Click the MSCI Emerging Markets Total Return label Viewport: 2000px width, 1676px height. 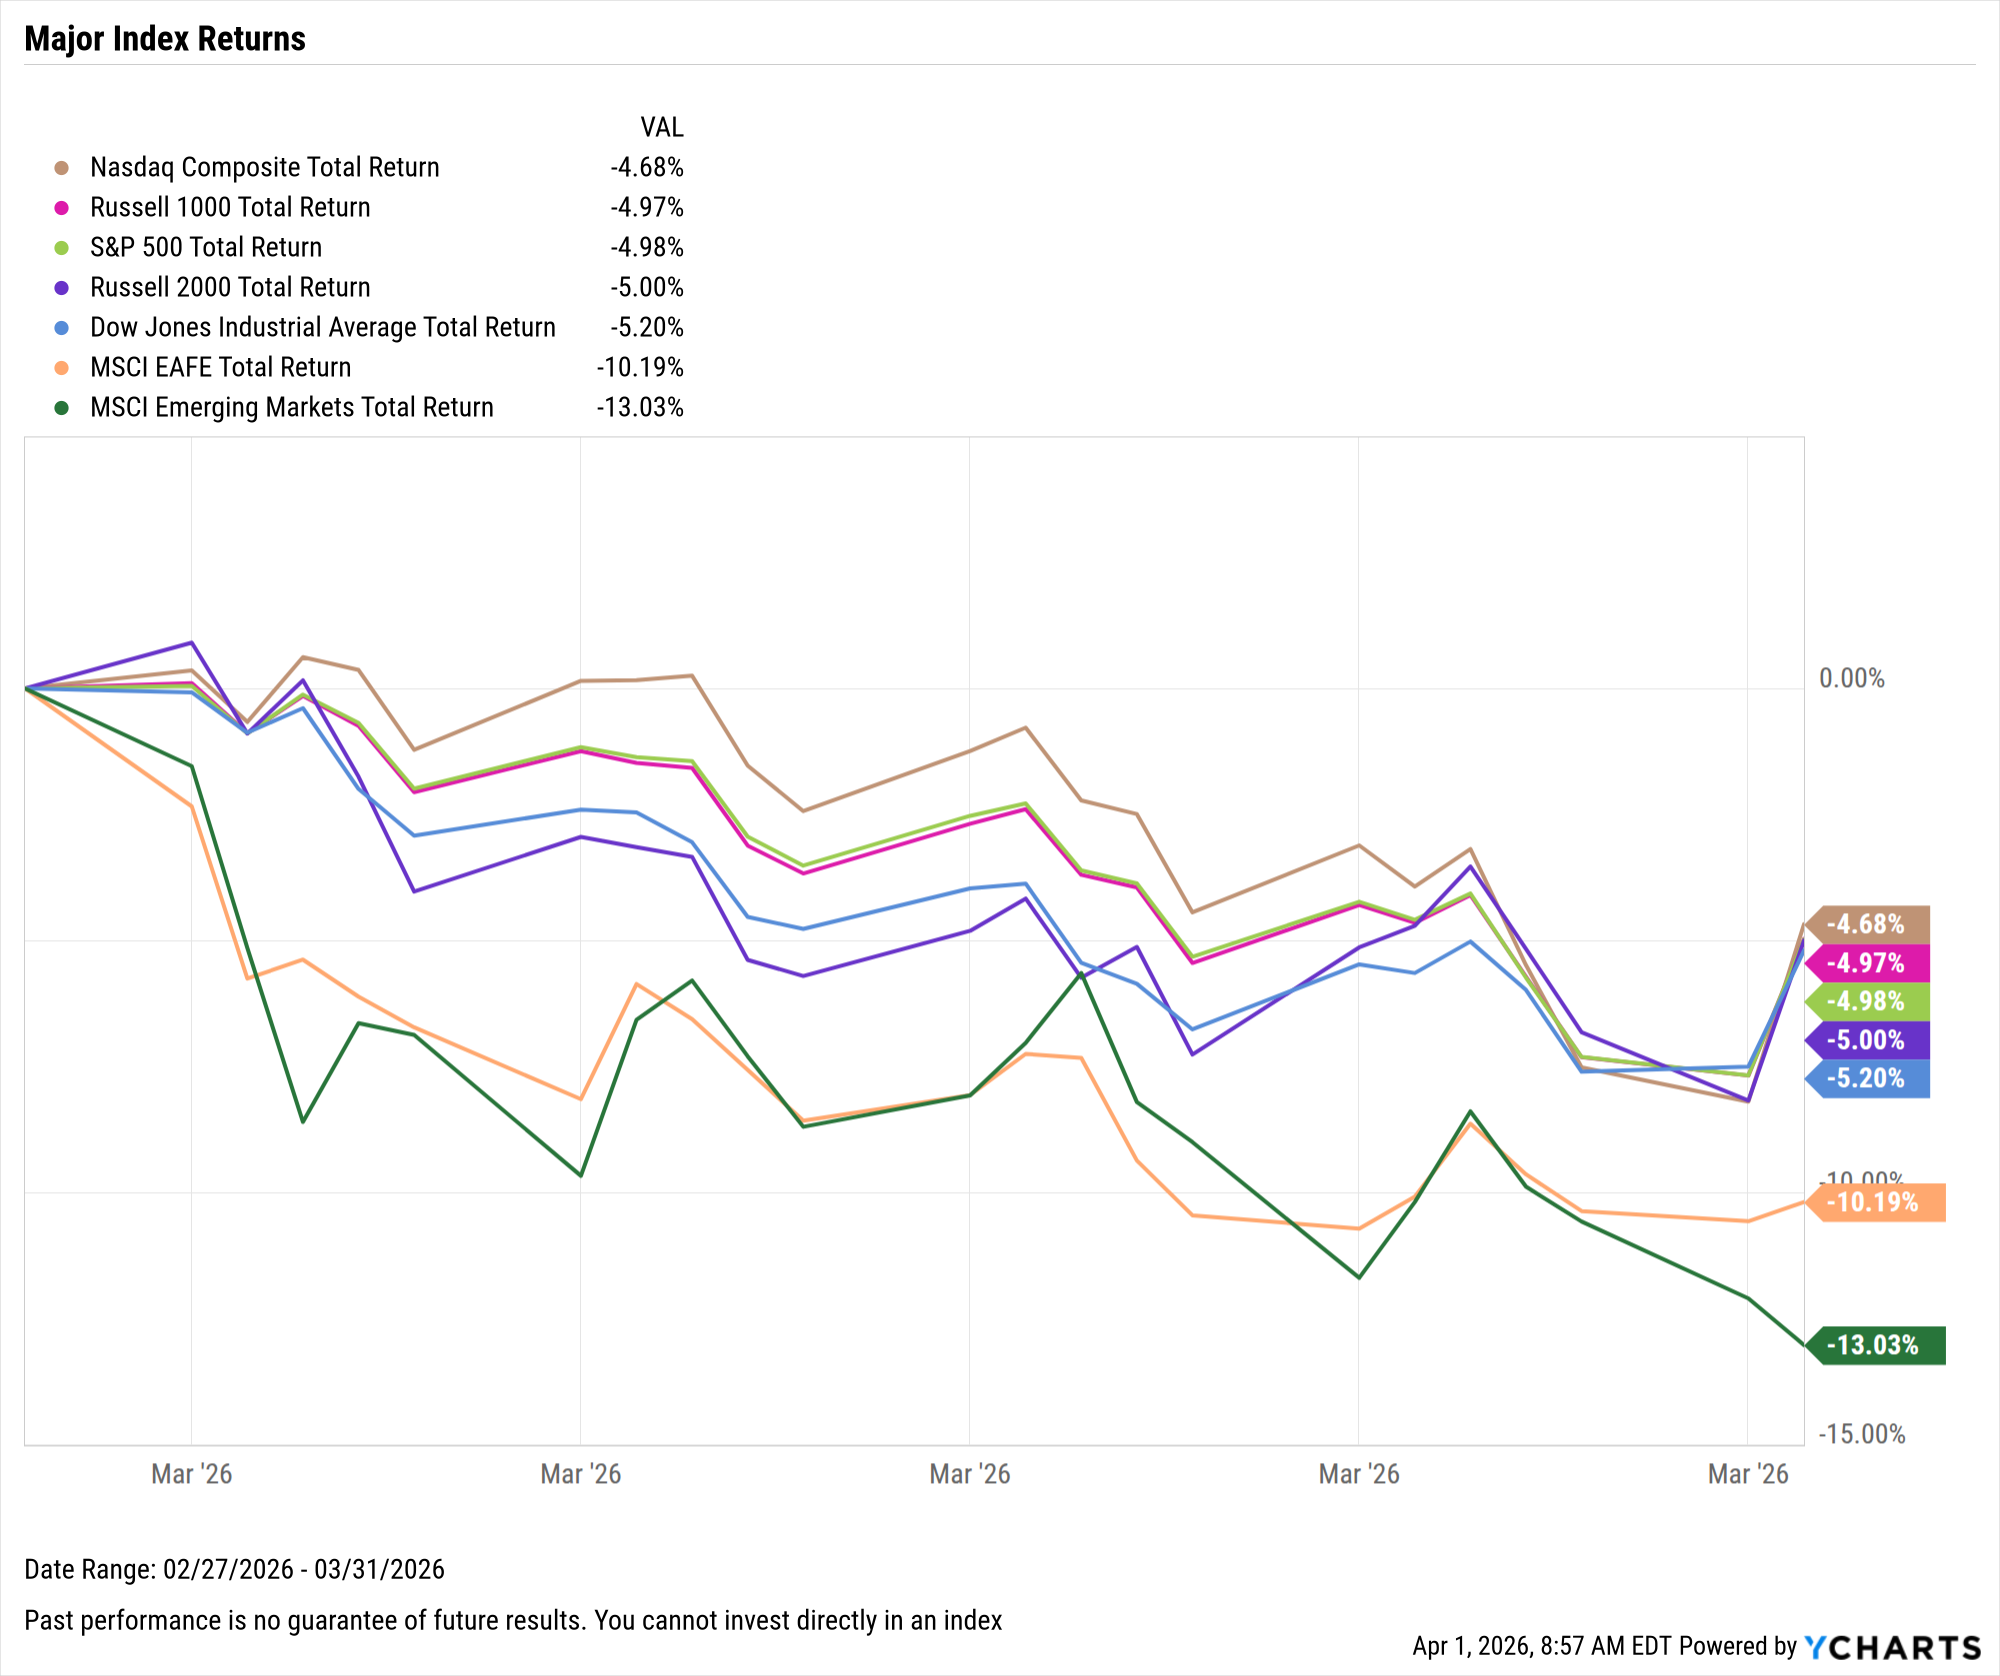point(291,407)
